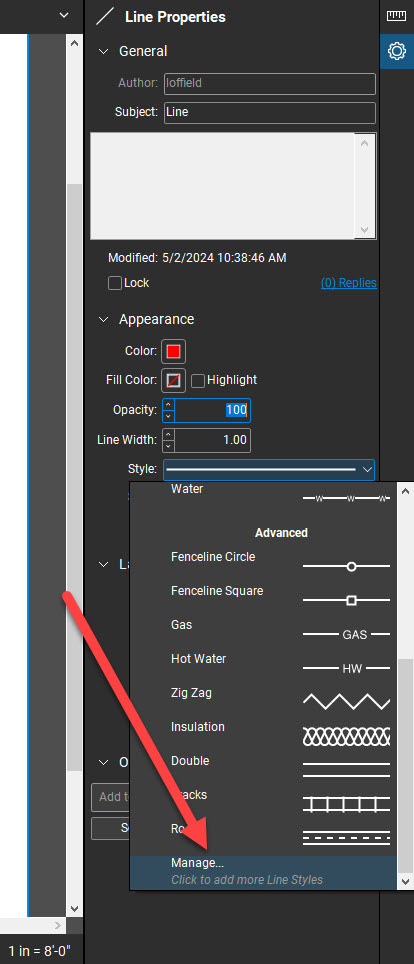This screenshot has width=414, height=964.
Task: Open the red Color swatch picker
Action: click(x=173, y=351)
